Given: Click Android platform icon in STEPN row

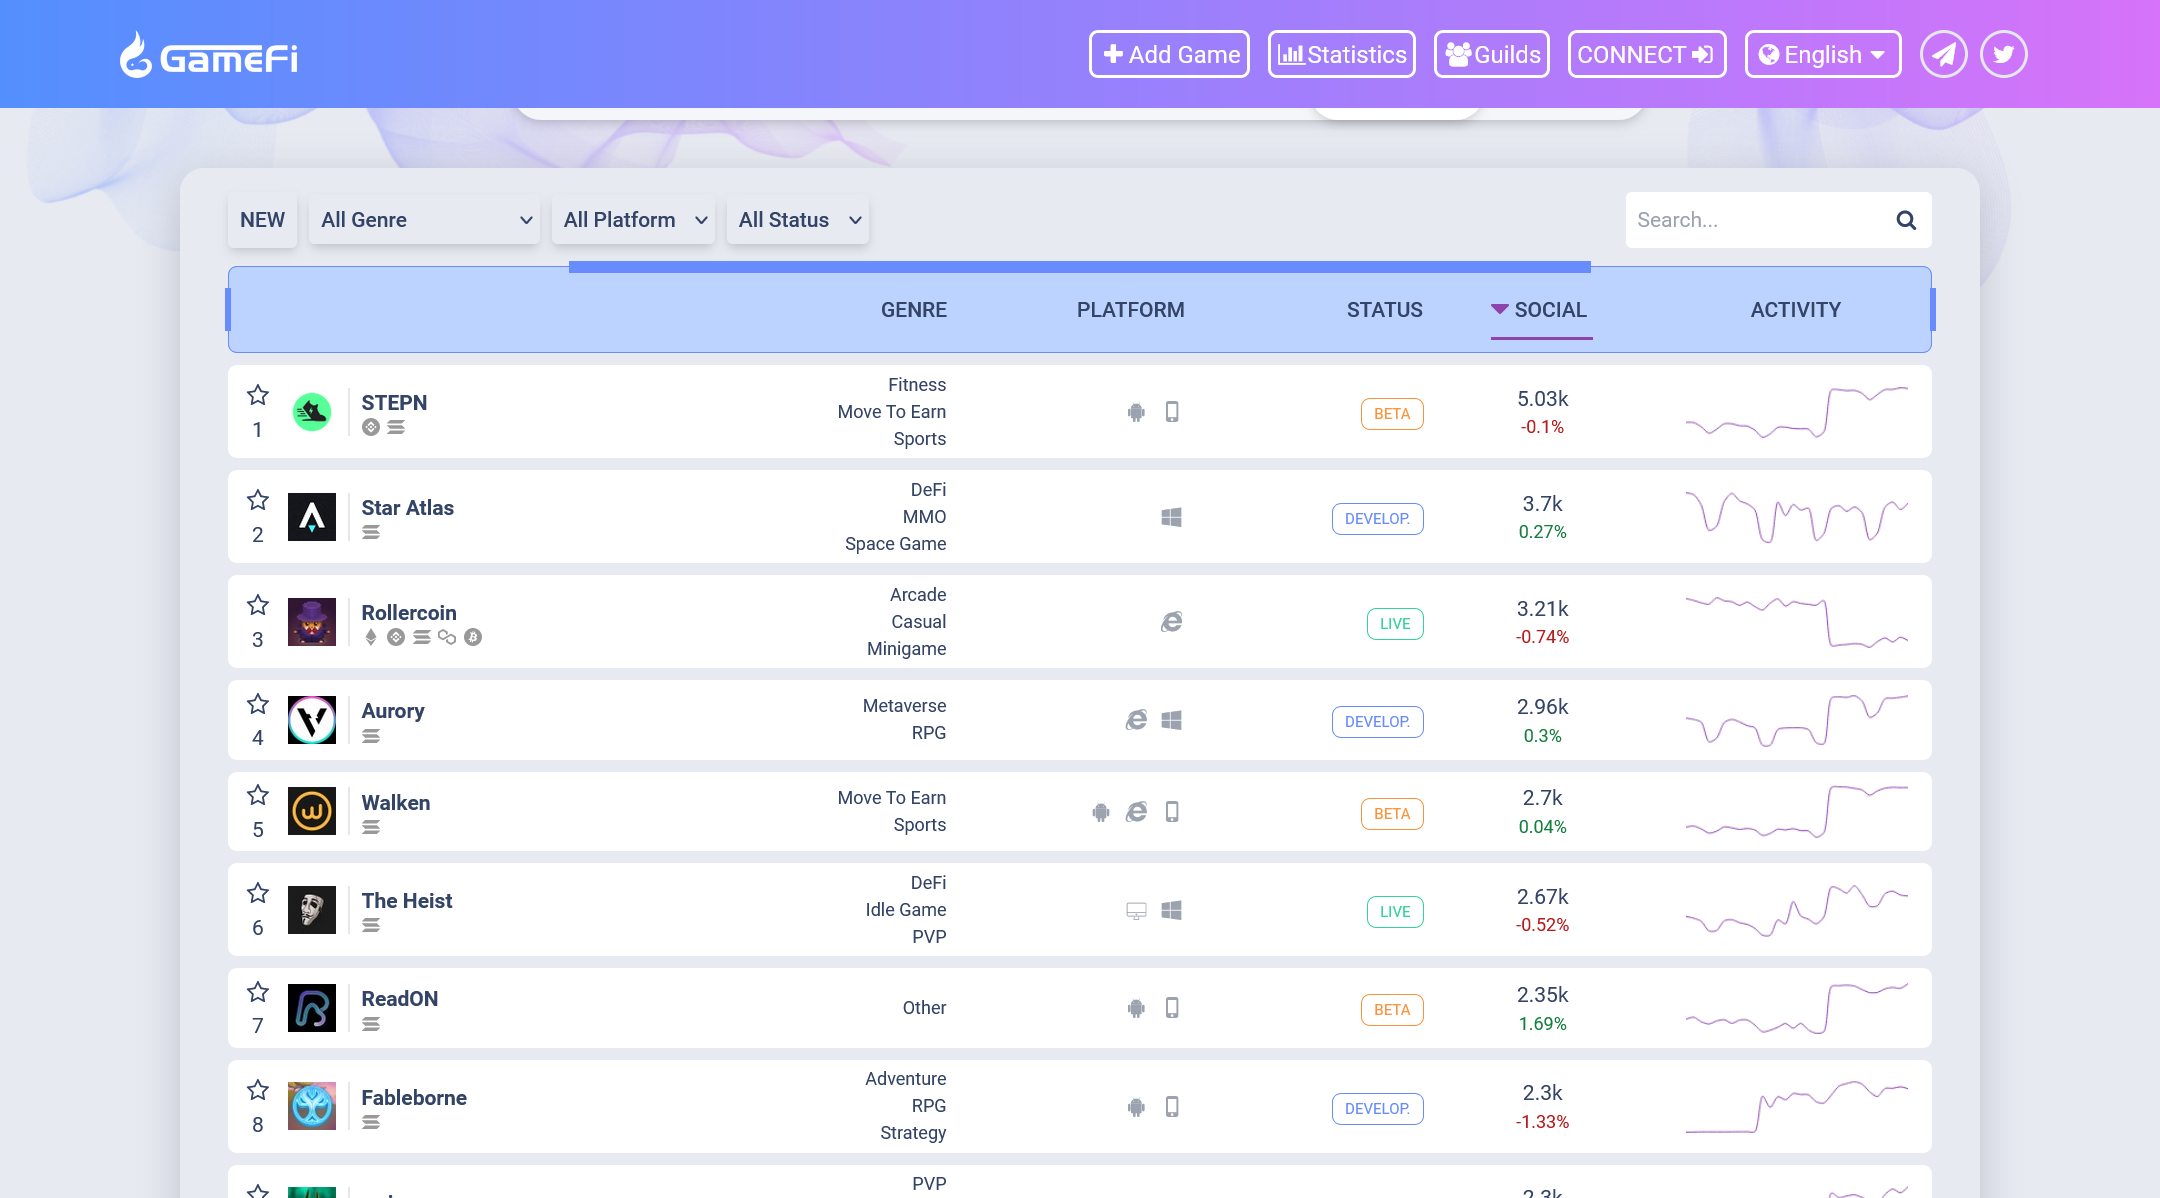Looking at the screenshot, I should [1136, 412].
